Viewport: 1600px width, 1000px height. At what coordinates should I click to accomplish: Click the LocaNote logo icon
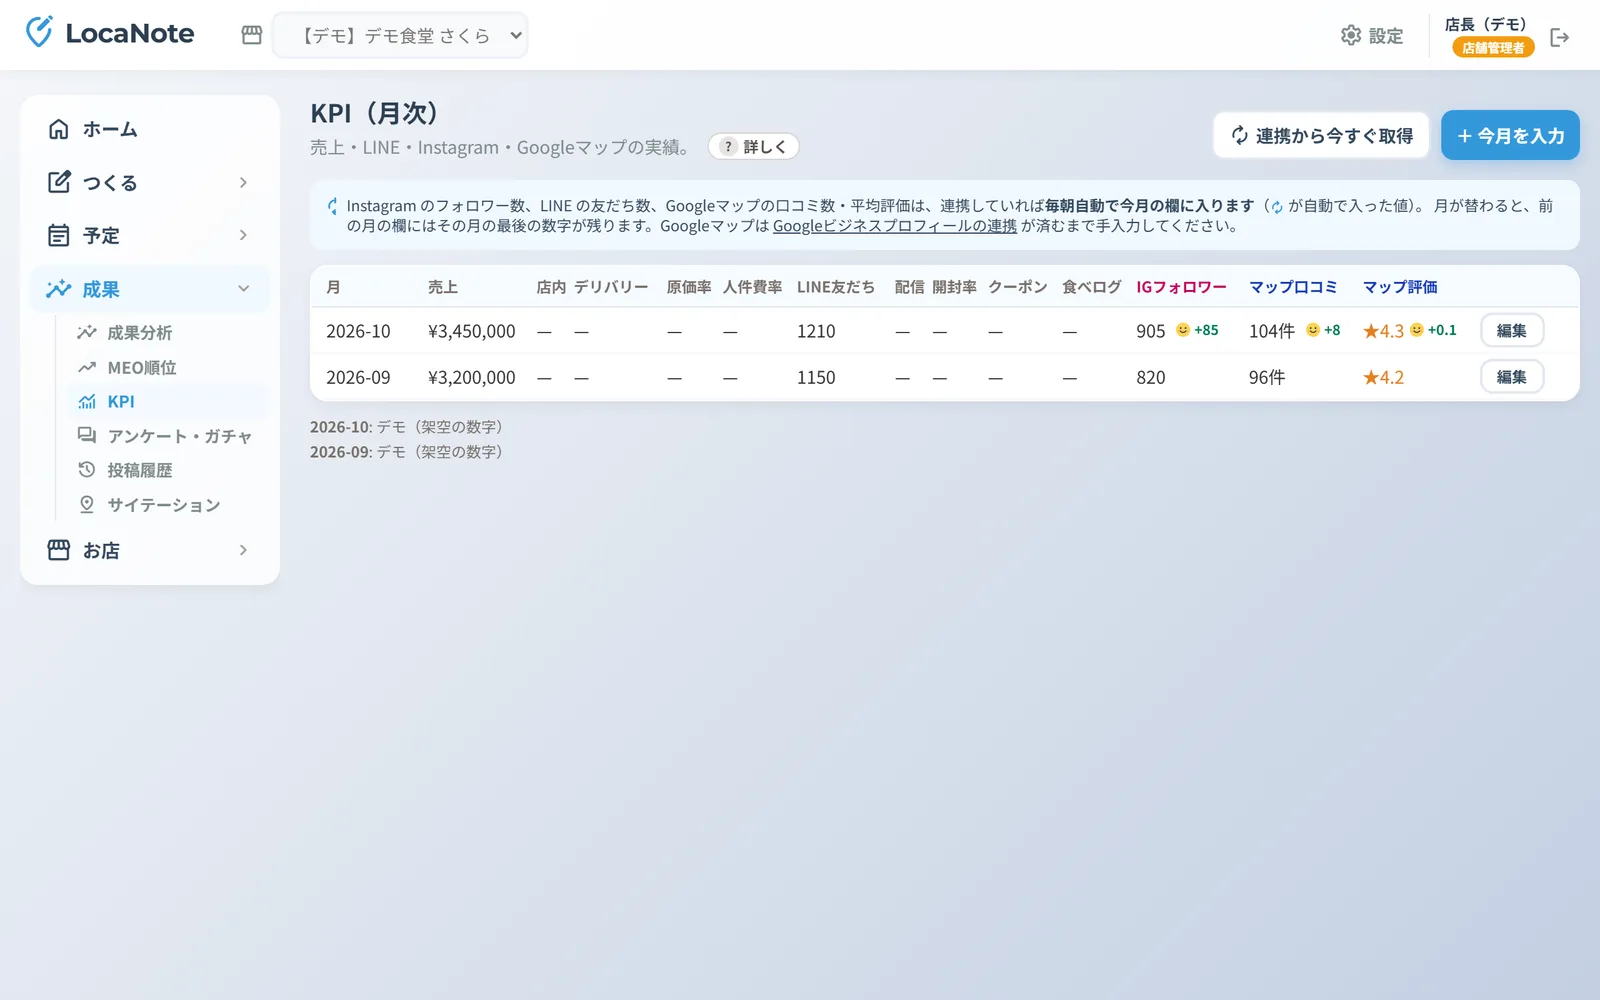pyautogui.click(x=39, y=32)
